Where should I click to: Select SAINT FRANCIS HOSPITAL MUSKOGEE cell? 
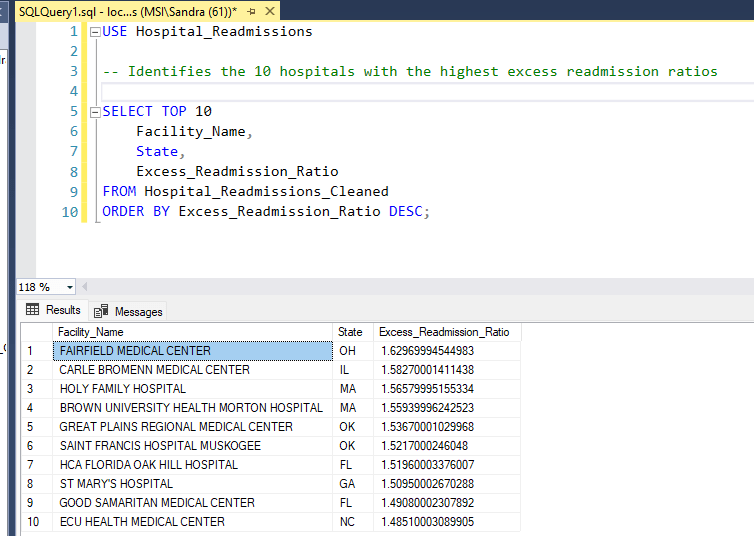[x=192, y=446]
